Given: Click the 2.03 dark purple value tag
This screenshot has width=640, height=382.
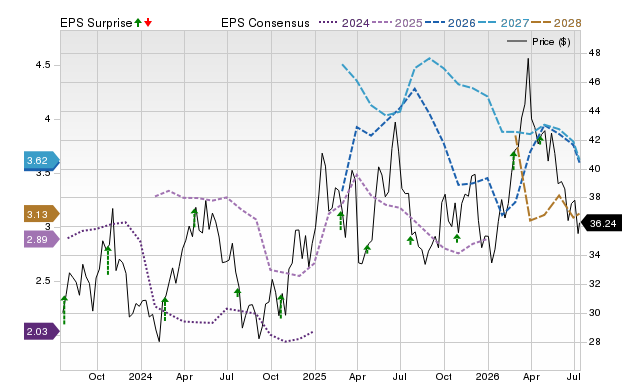Looking at the screenshot, I should point(42,331).
